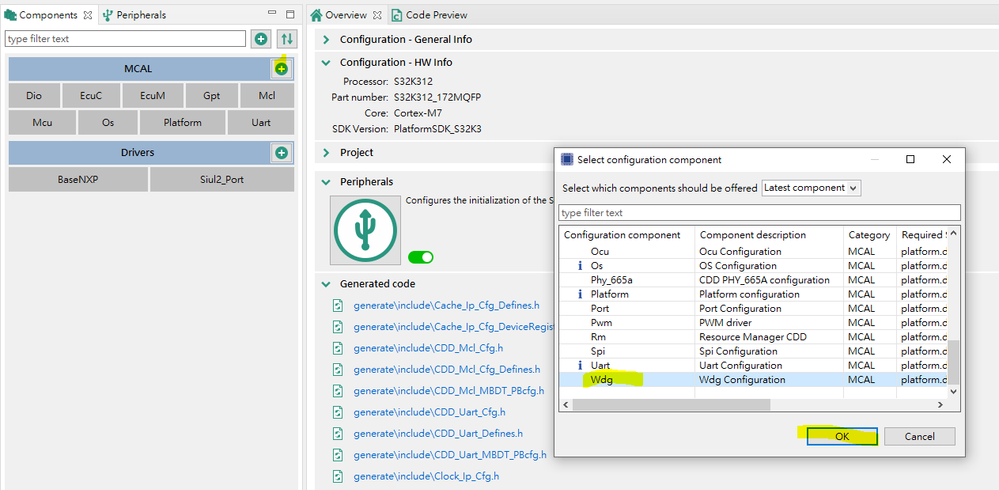Switch to the Components tab
Viewport: 999px width, 490px height.
48,15
